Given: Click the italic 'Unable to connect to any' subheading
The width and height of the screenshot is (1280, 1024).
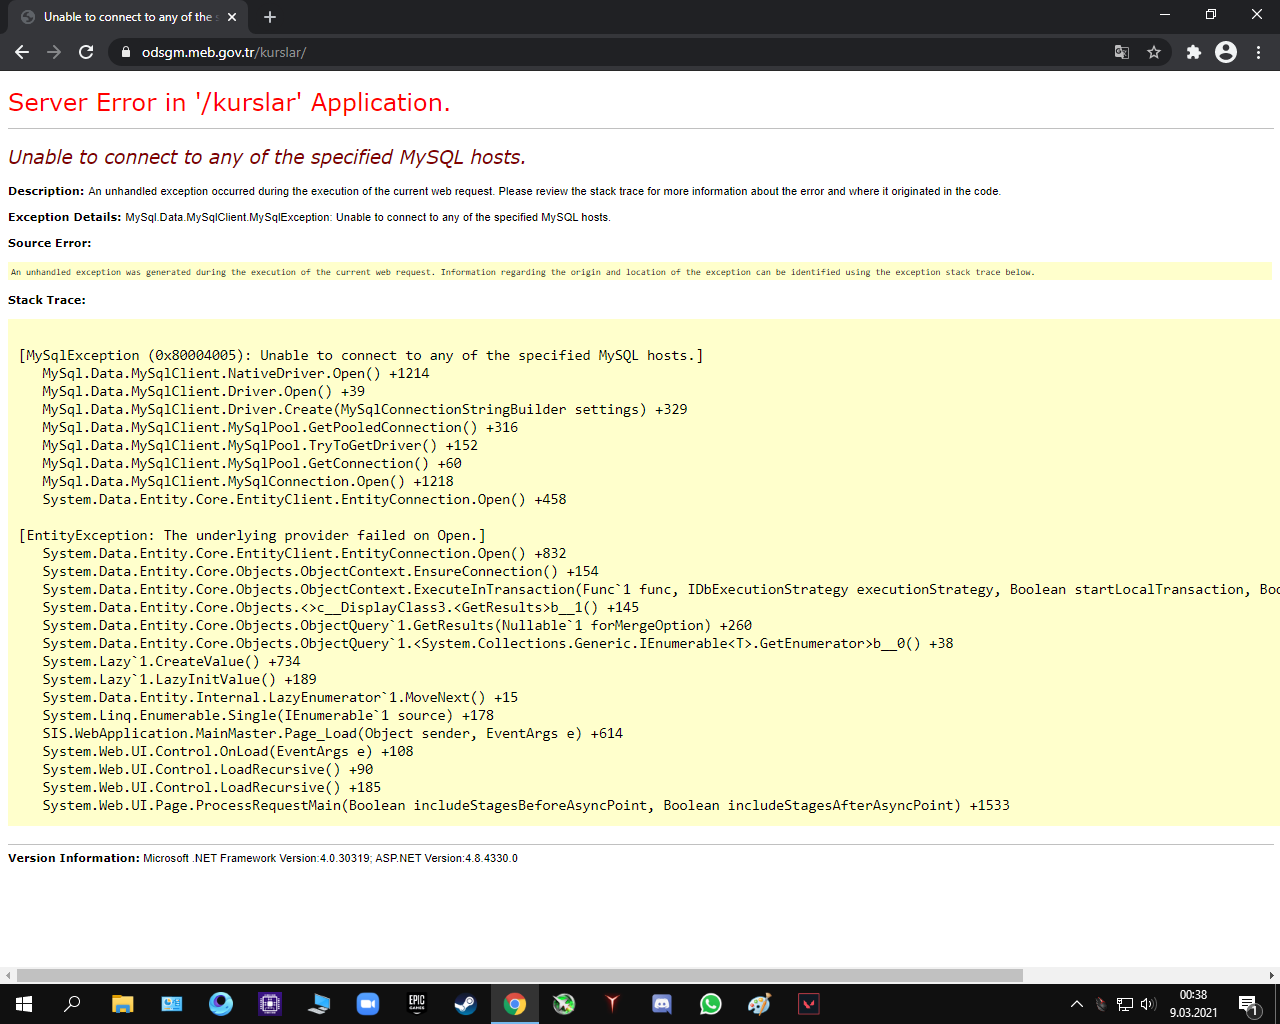Looking at the screenshot, I should click(267, 157).
